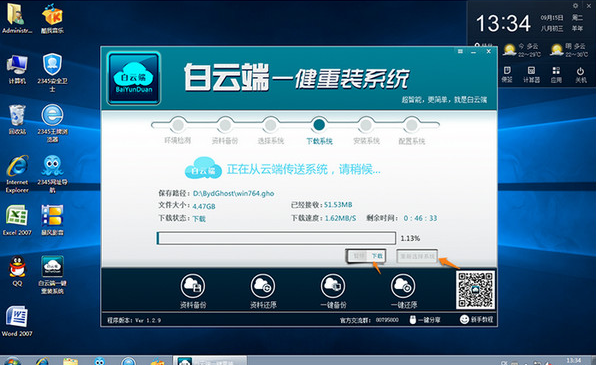Open widget settings gear icon
Screen dimensions: 596x365
coord(575,6)
